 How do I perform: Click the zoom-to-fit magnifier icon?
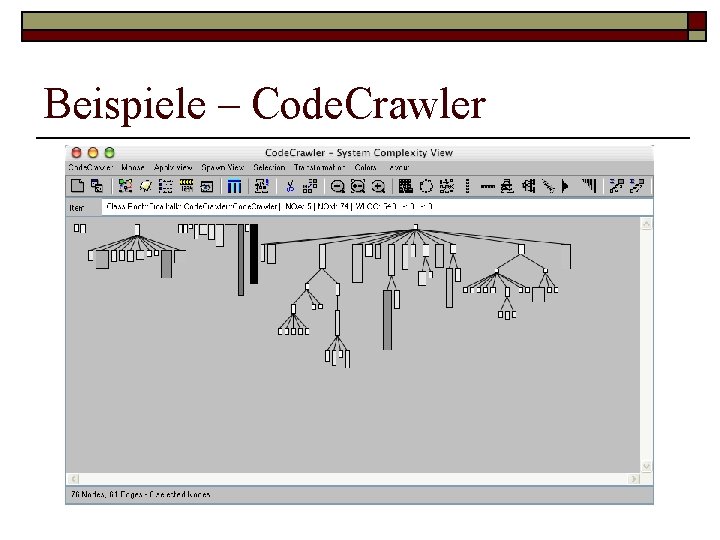click(358, 186)
